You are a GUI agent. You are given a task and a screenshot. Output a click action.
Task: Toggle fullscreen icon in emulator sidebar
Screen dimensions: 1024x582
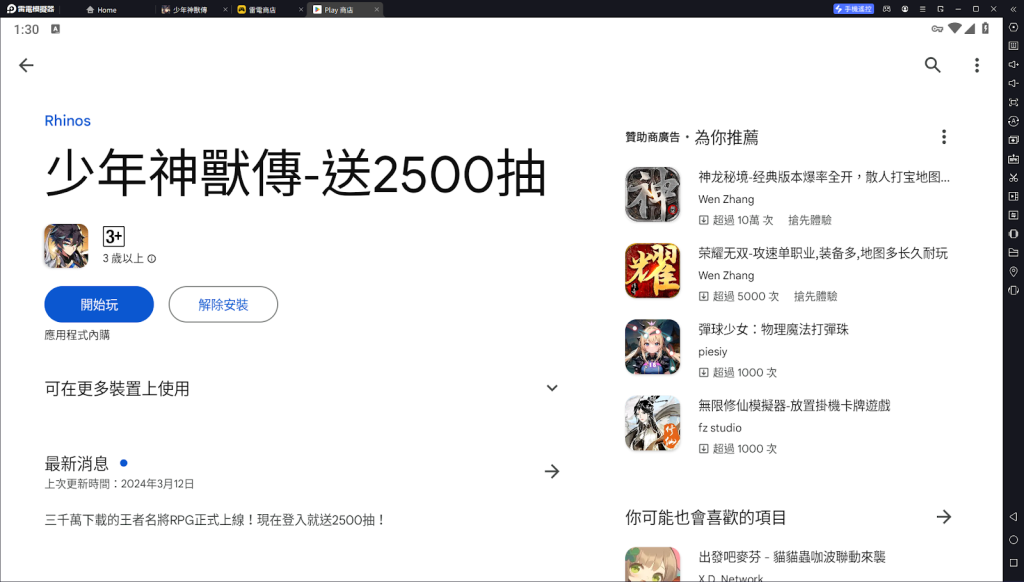click(1014, 102)
